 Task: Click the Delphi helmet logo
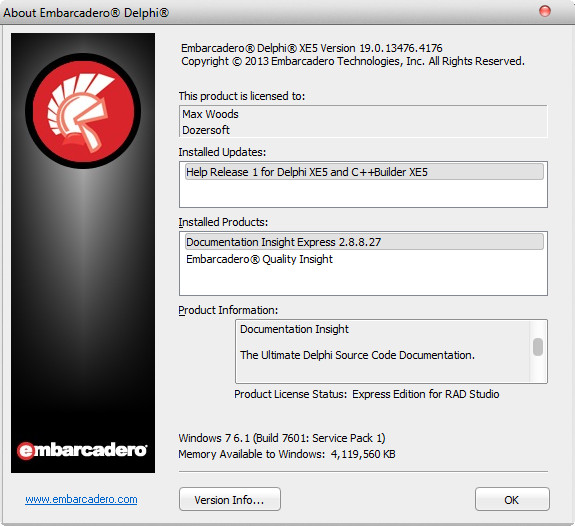83,111
